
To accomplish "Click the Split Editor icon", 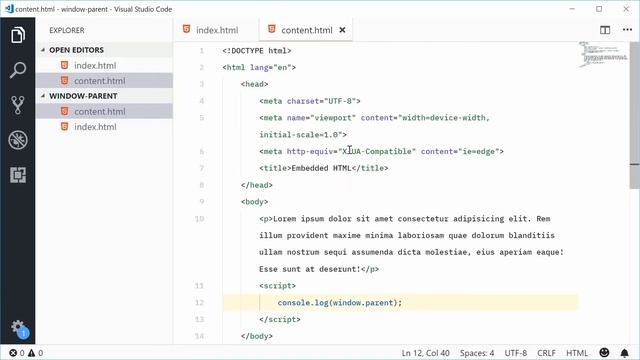I will point(605,30).
